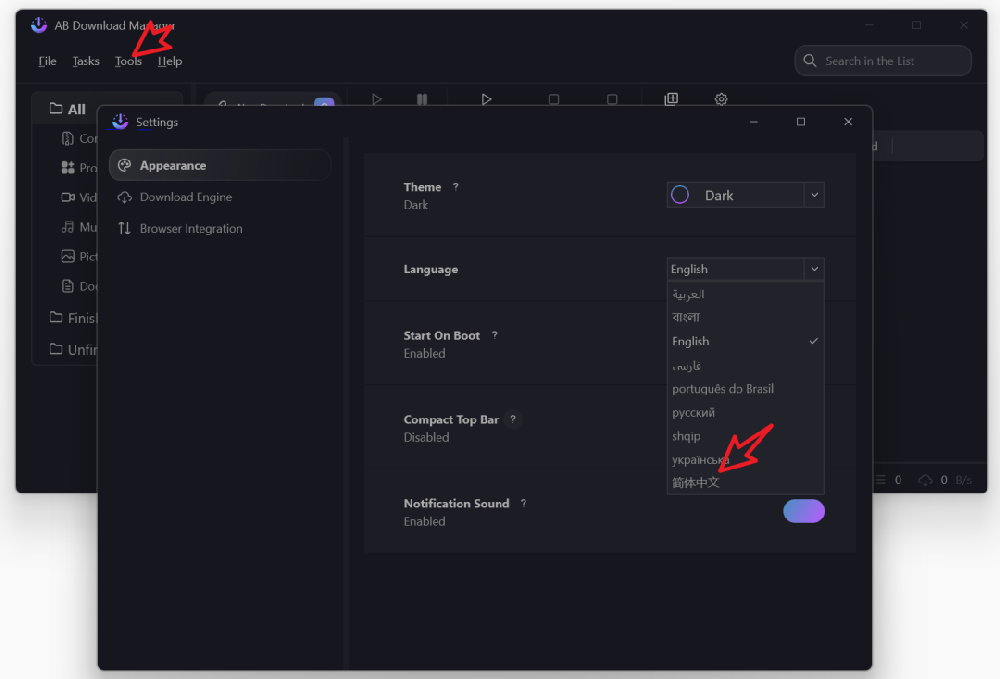Click the Theme dropdown chevron arrow
The width and height of the screenshot is (1000, 679).
(814, 195)
